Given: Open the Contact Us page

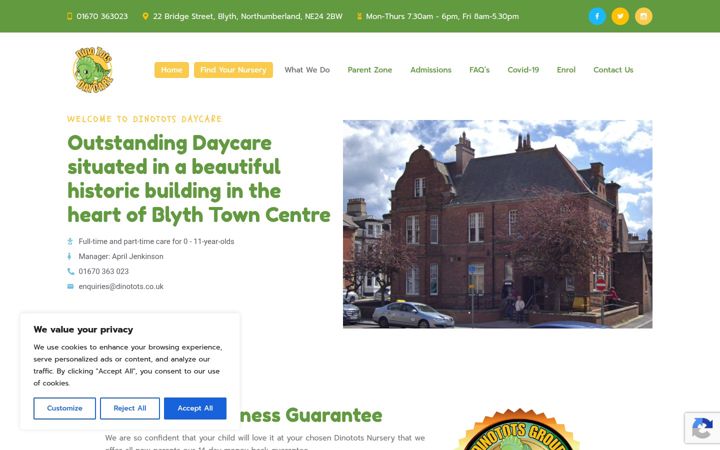Looking at the screenshot, I should point(613,70).
